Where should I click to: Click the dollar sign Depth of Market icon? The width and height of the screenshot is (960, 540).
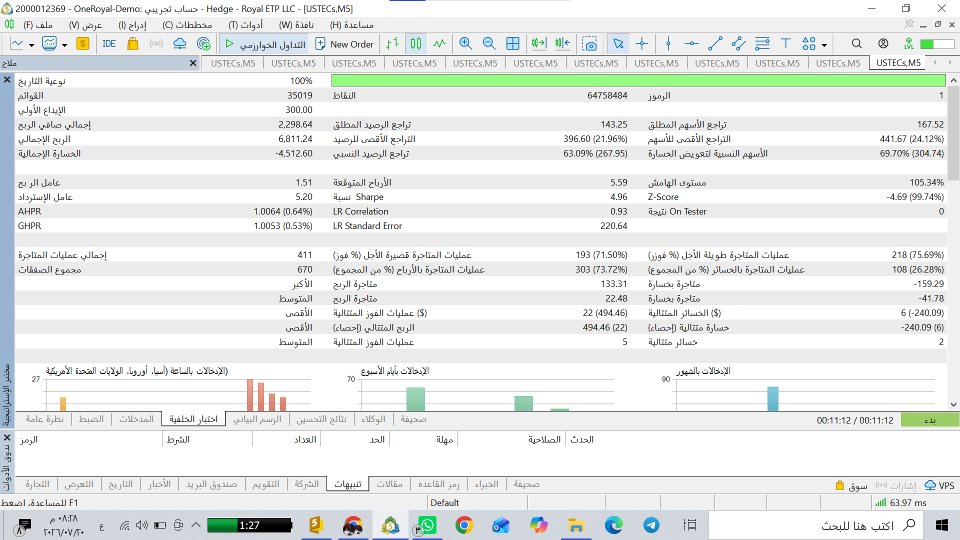[83, 43]
